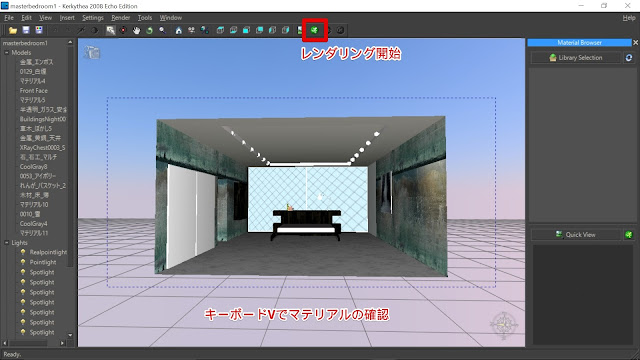Click the Save scene floppy icon
The image size is (640, 360).
(x=26, y=30)
